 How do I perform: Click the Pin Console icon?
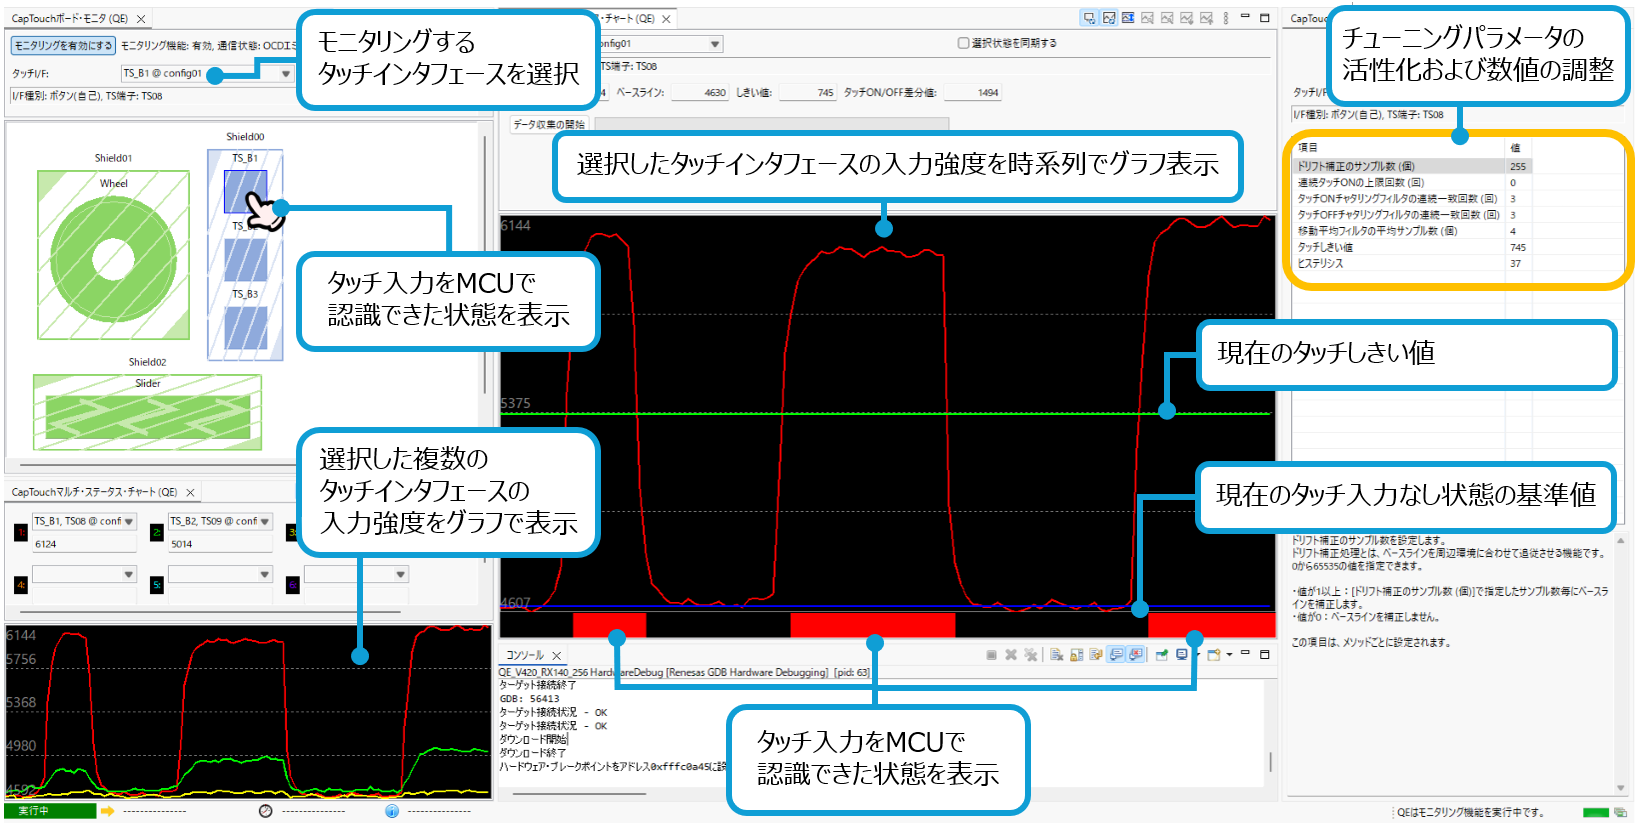pos(1162,655)
